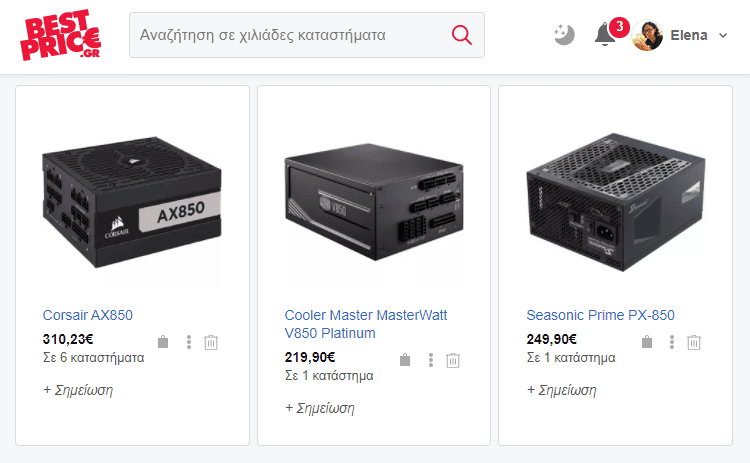
Task: Click the Corsair AX850 product image
Action: tap(132, 202)
